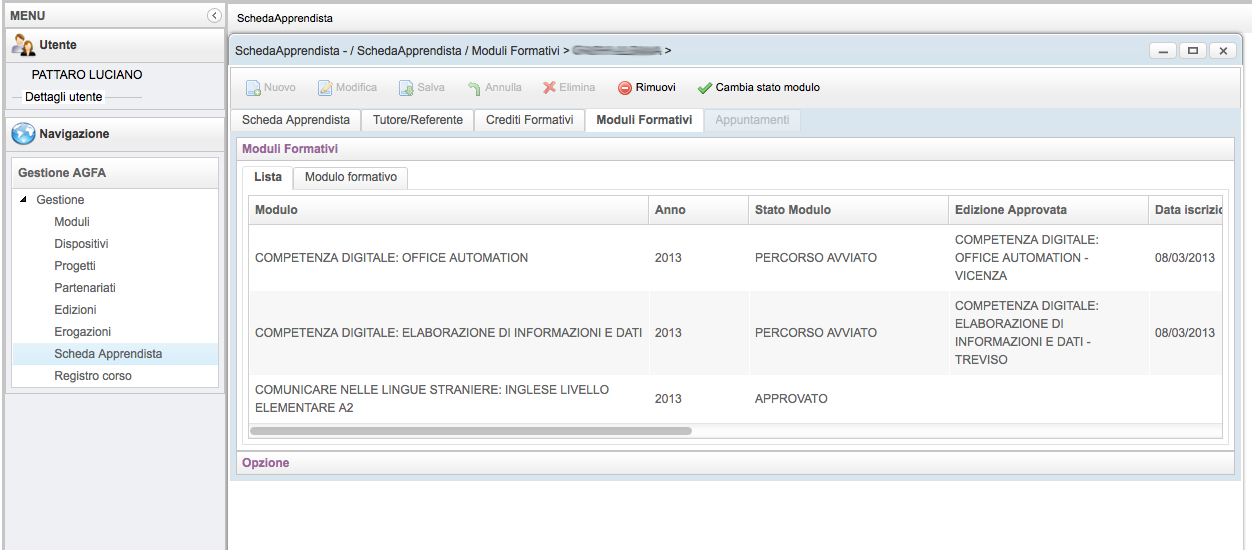Viewport: 1252px width, 550px height.
Task: Switch to the Crediti Formativi tab
Action: (x=529, y=120)
